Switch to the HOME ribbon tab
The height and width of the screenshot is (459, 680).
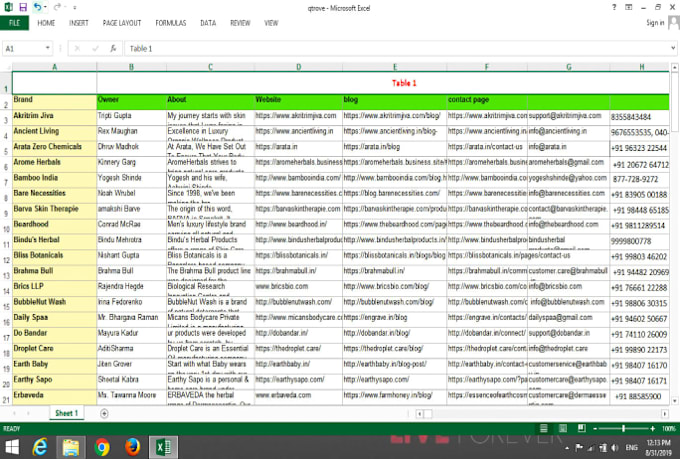point(46,23)
